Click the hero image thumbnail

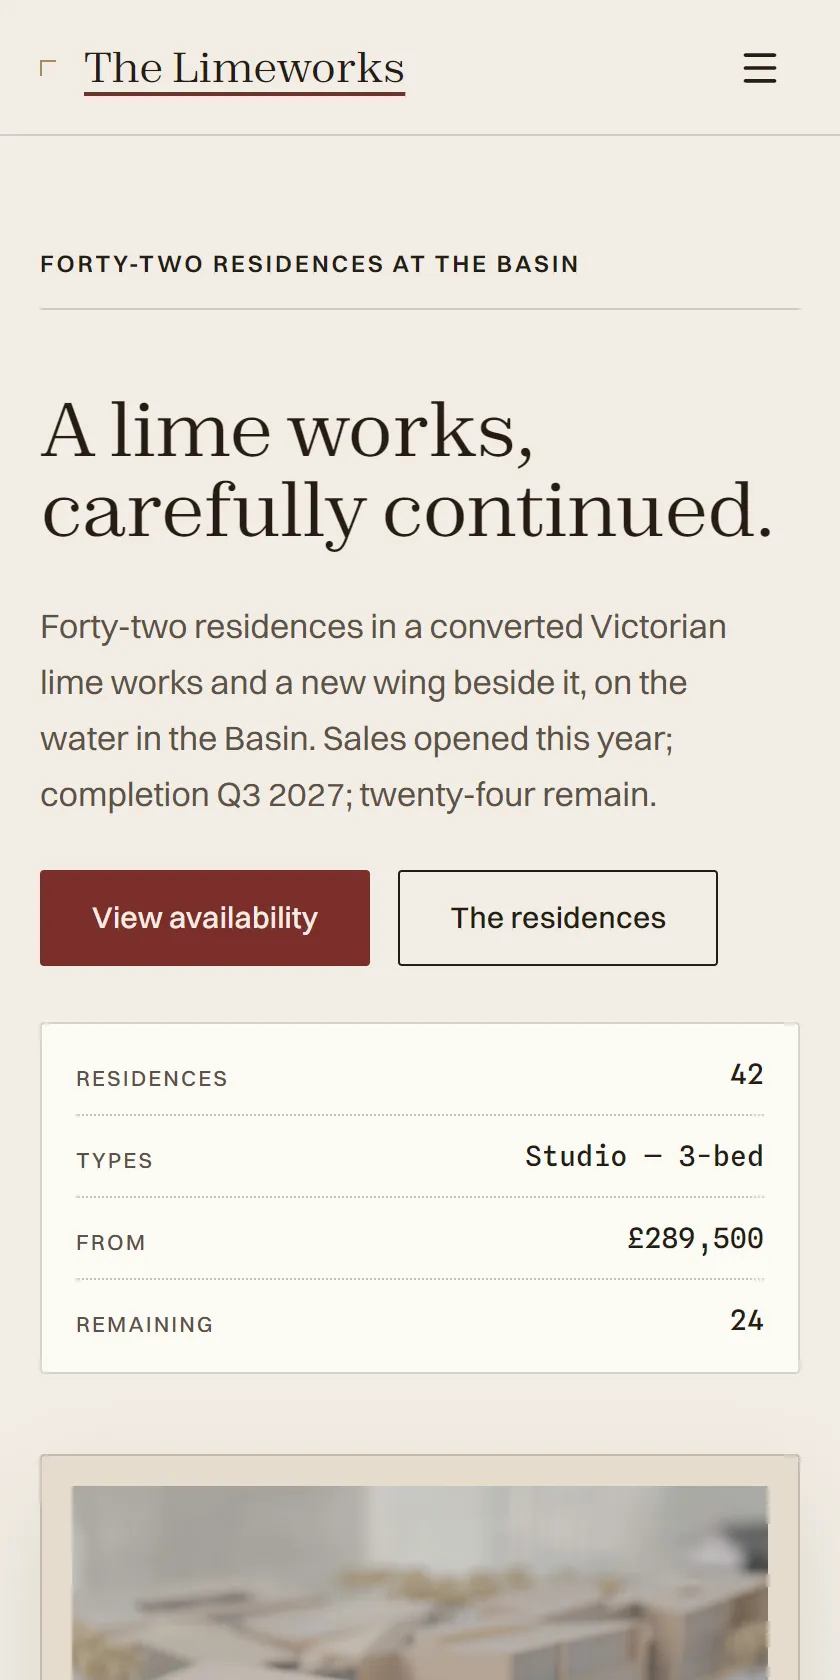(x=420, y=1583)
